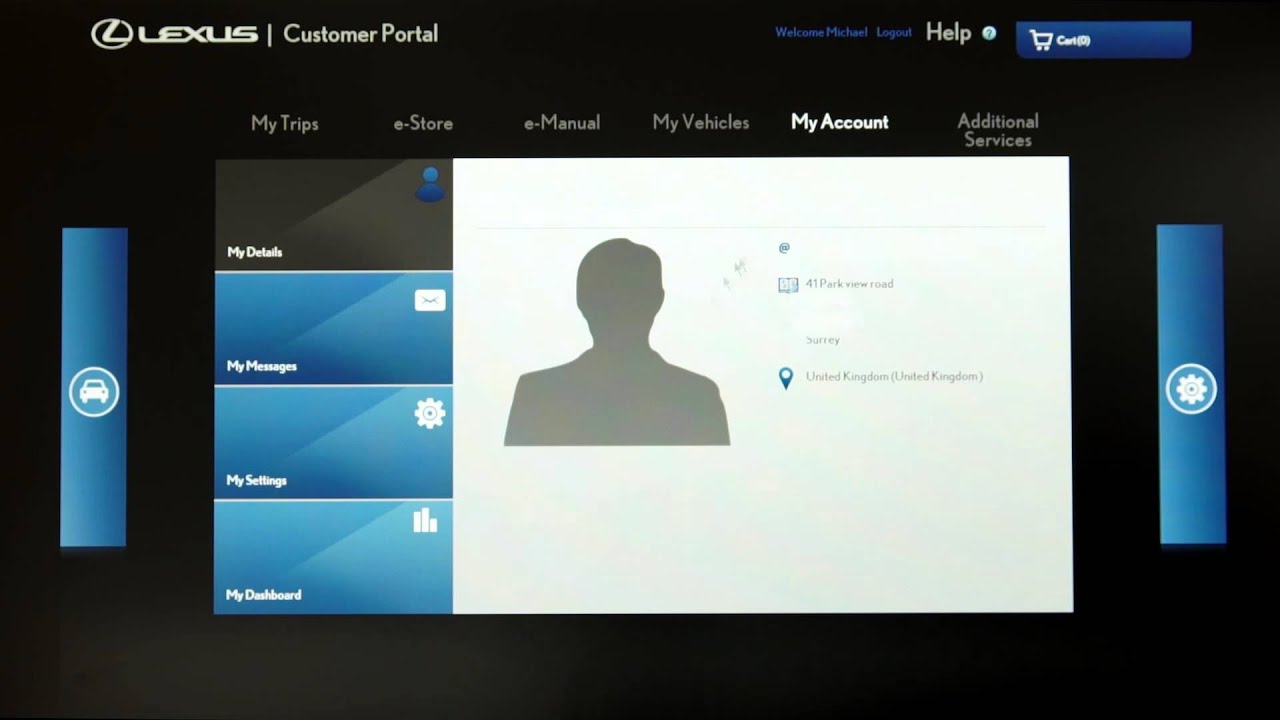Click the shopping cart icon
This screenshot has width=1280, height=720.
(x=1041, y=40)
